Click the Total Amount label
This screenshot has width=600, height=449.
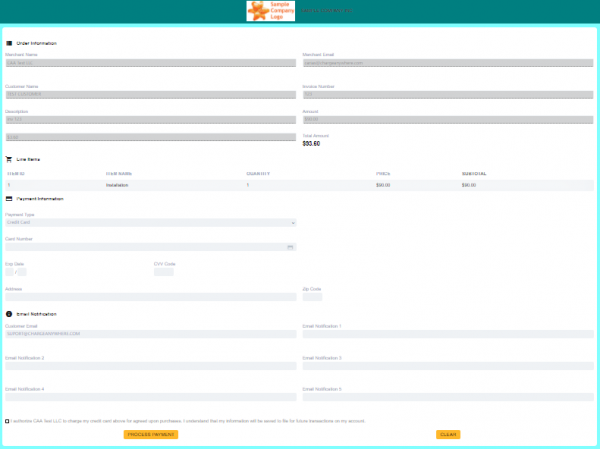(316, 136)
